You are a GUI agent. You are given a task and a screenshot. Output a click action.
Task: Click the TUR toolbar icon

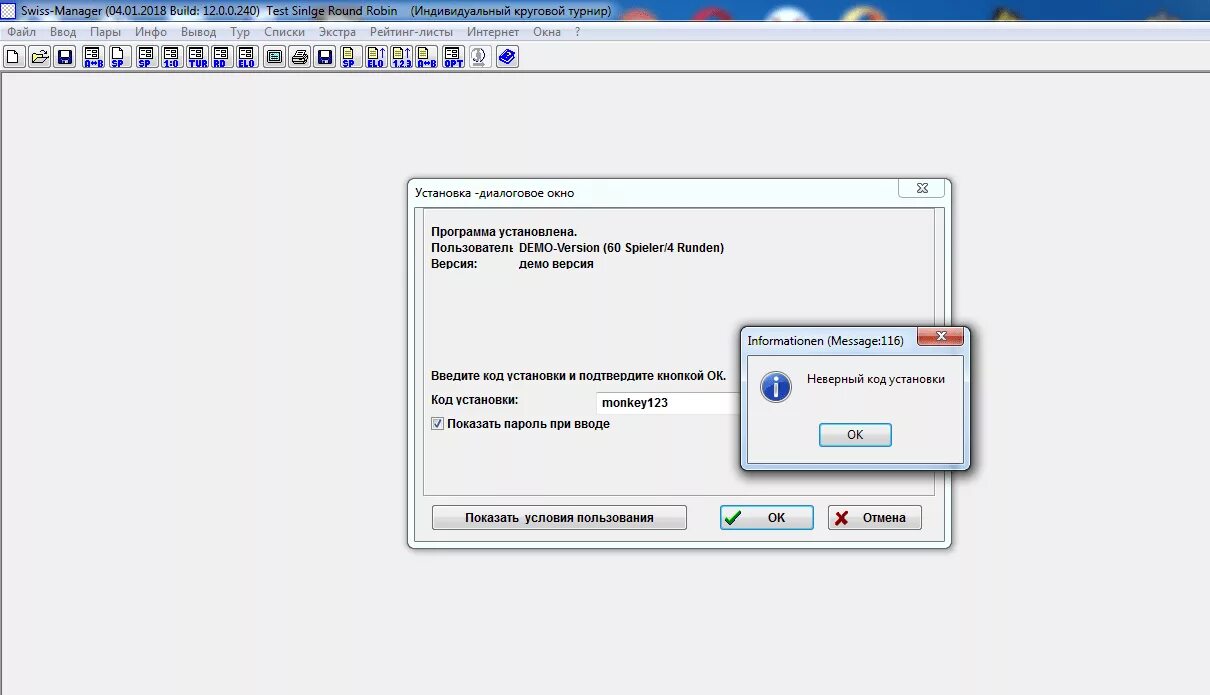tap(197, 57)
